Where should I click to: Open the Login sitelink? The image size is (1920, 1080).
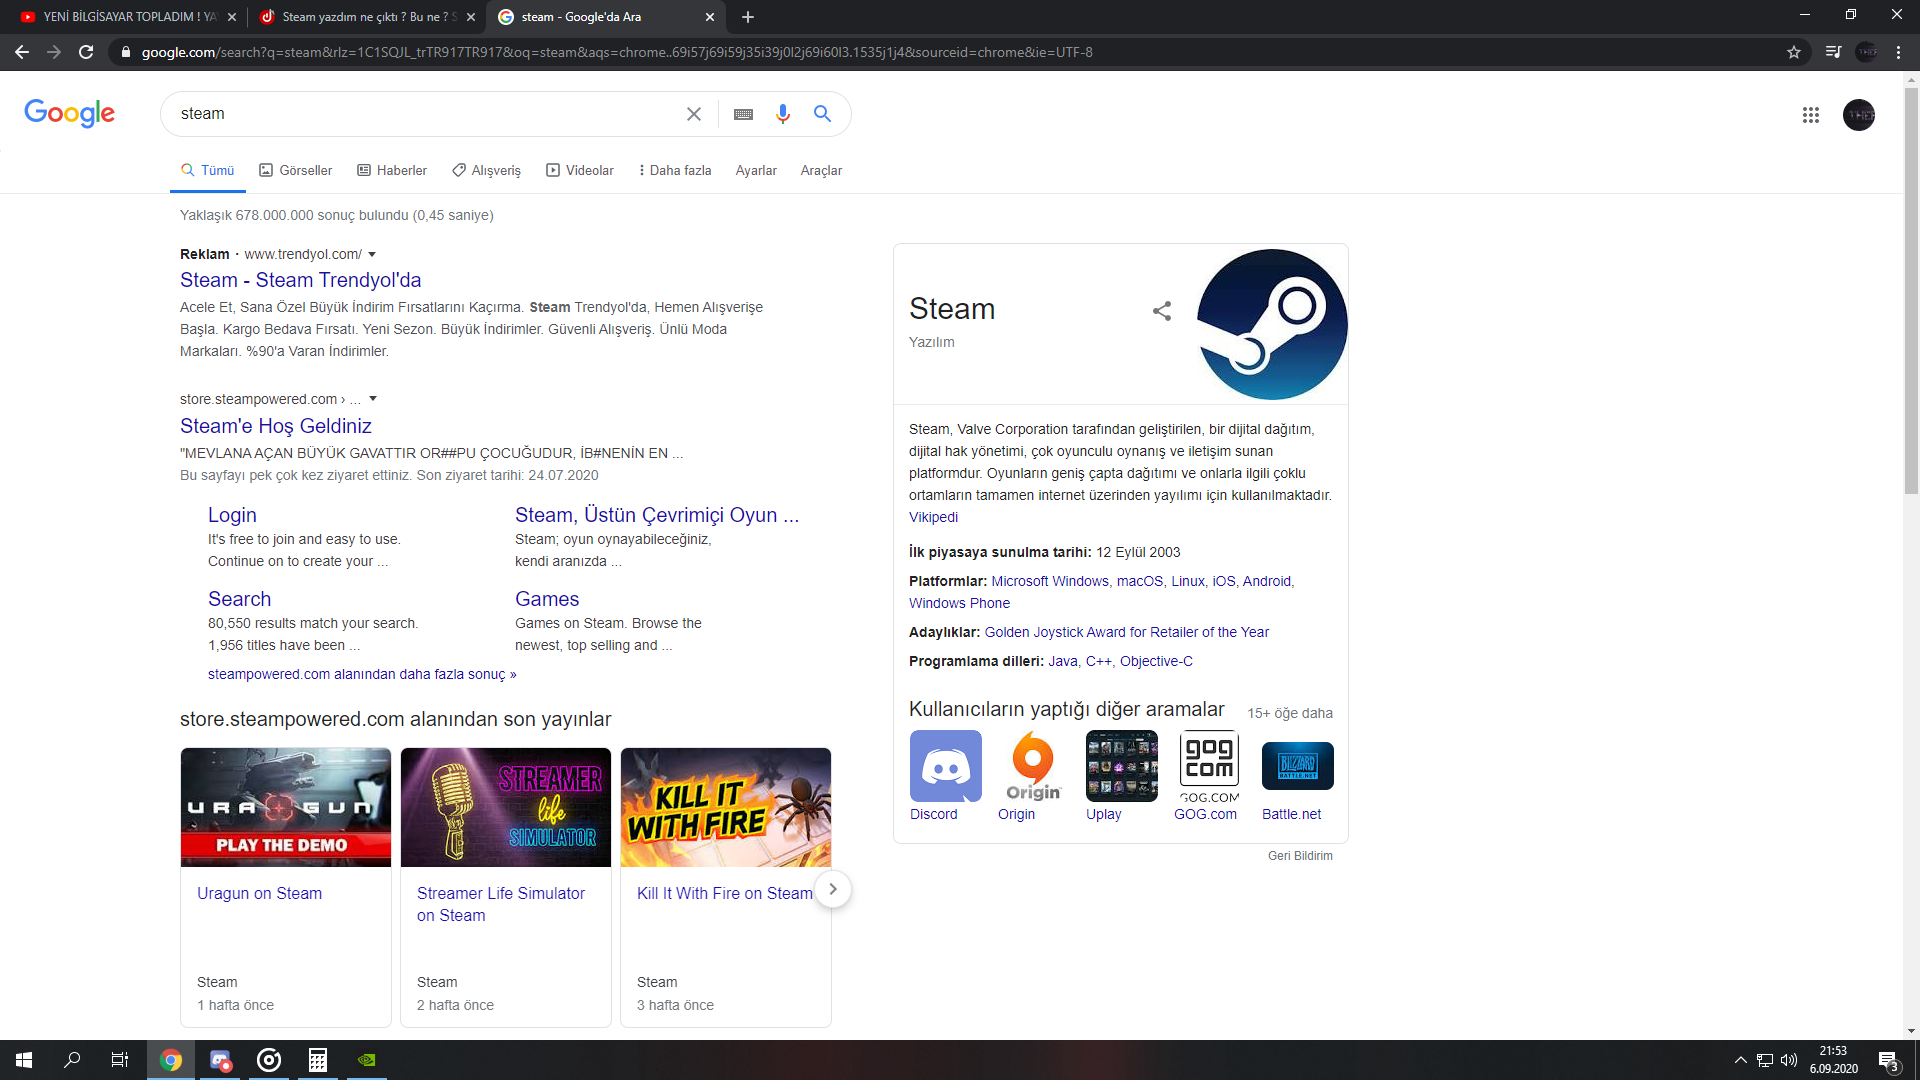(232, 515)
